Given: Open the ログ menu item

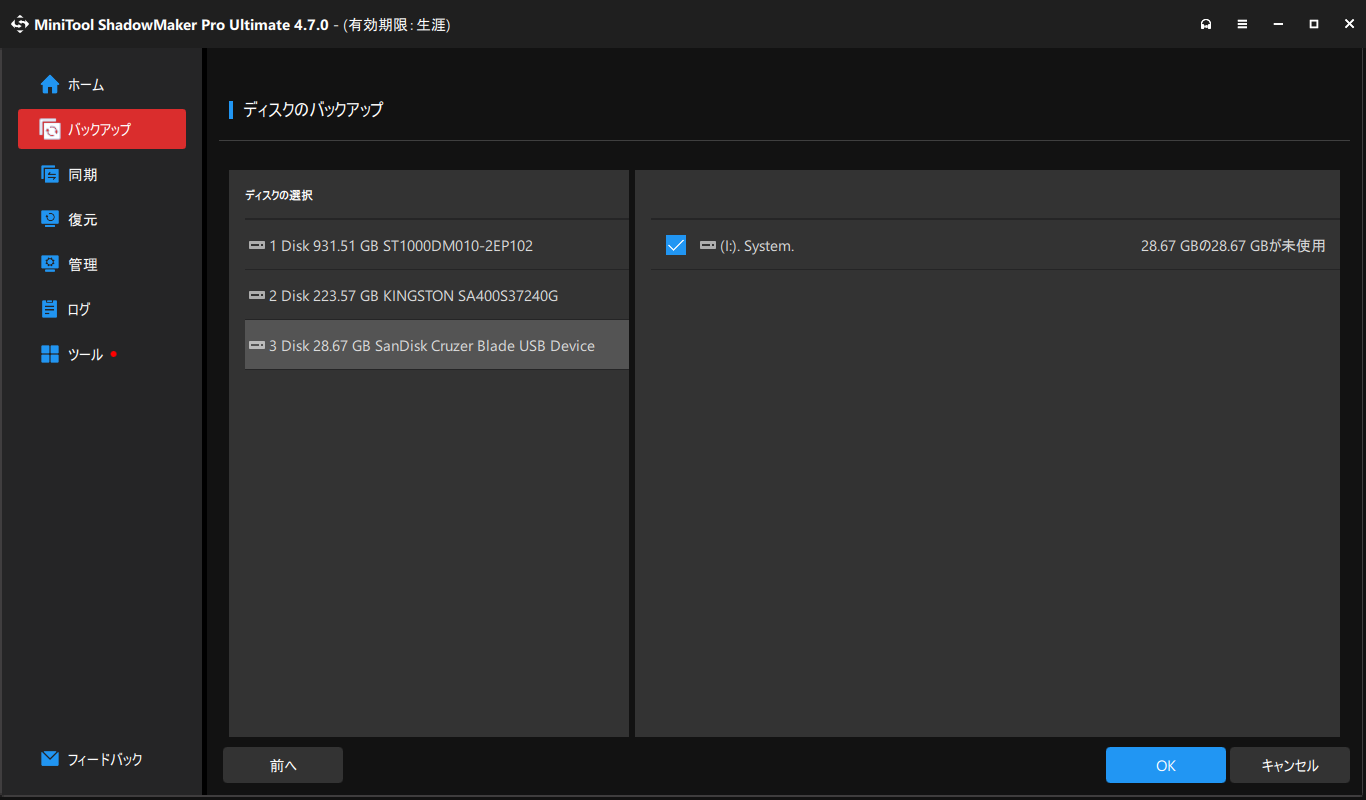Looking at the screenshot, I should (x=102, y=309).
